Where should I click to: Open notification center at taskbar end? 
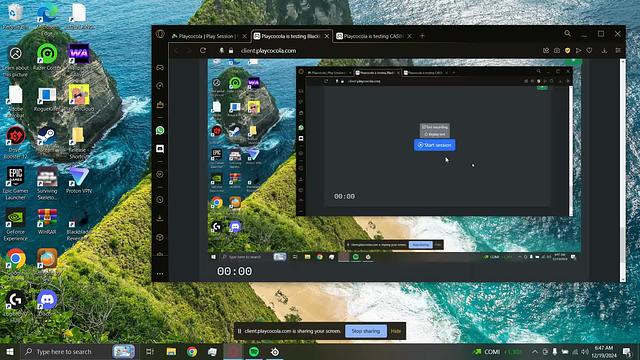click(x=627, y=351)
